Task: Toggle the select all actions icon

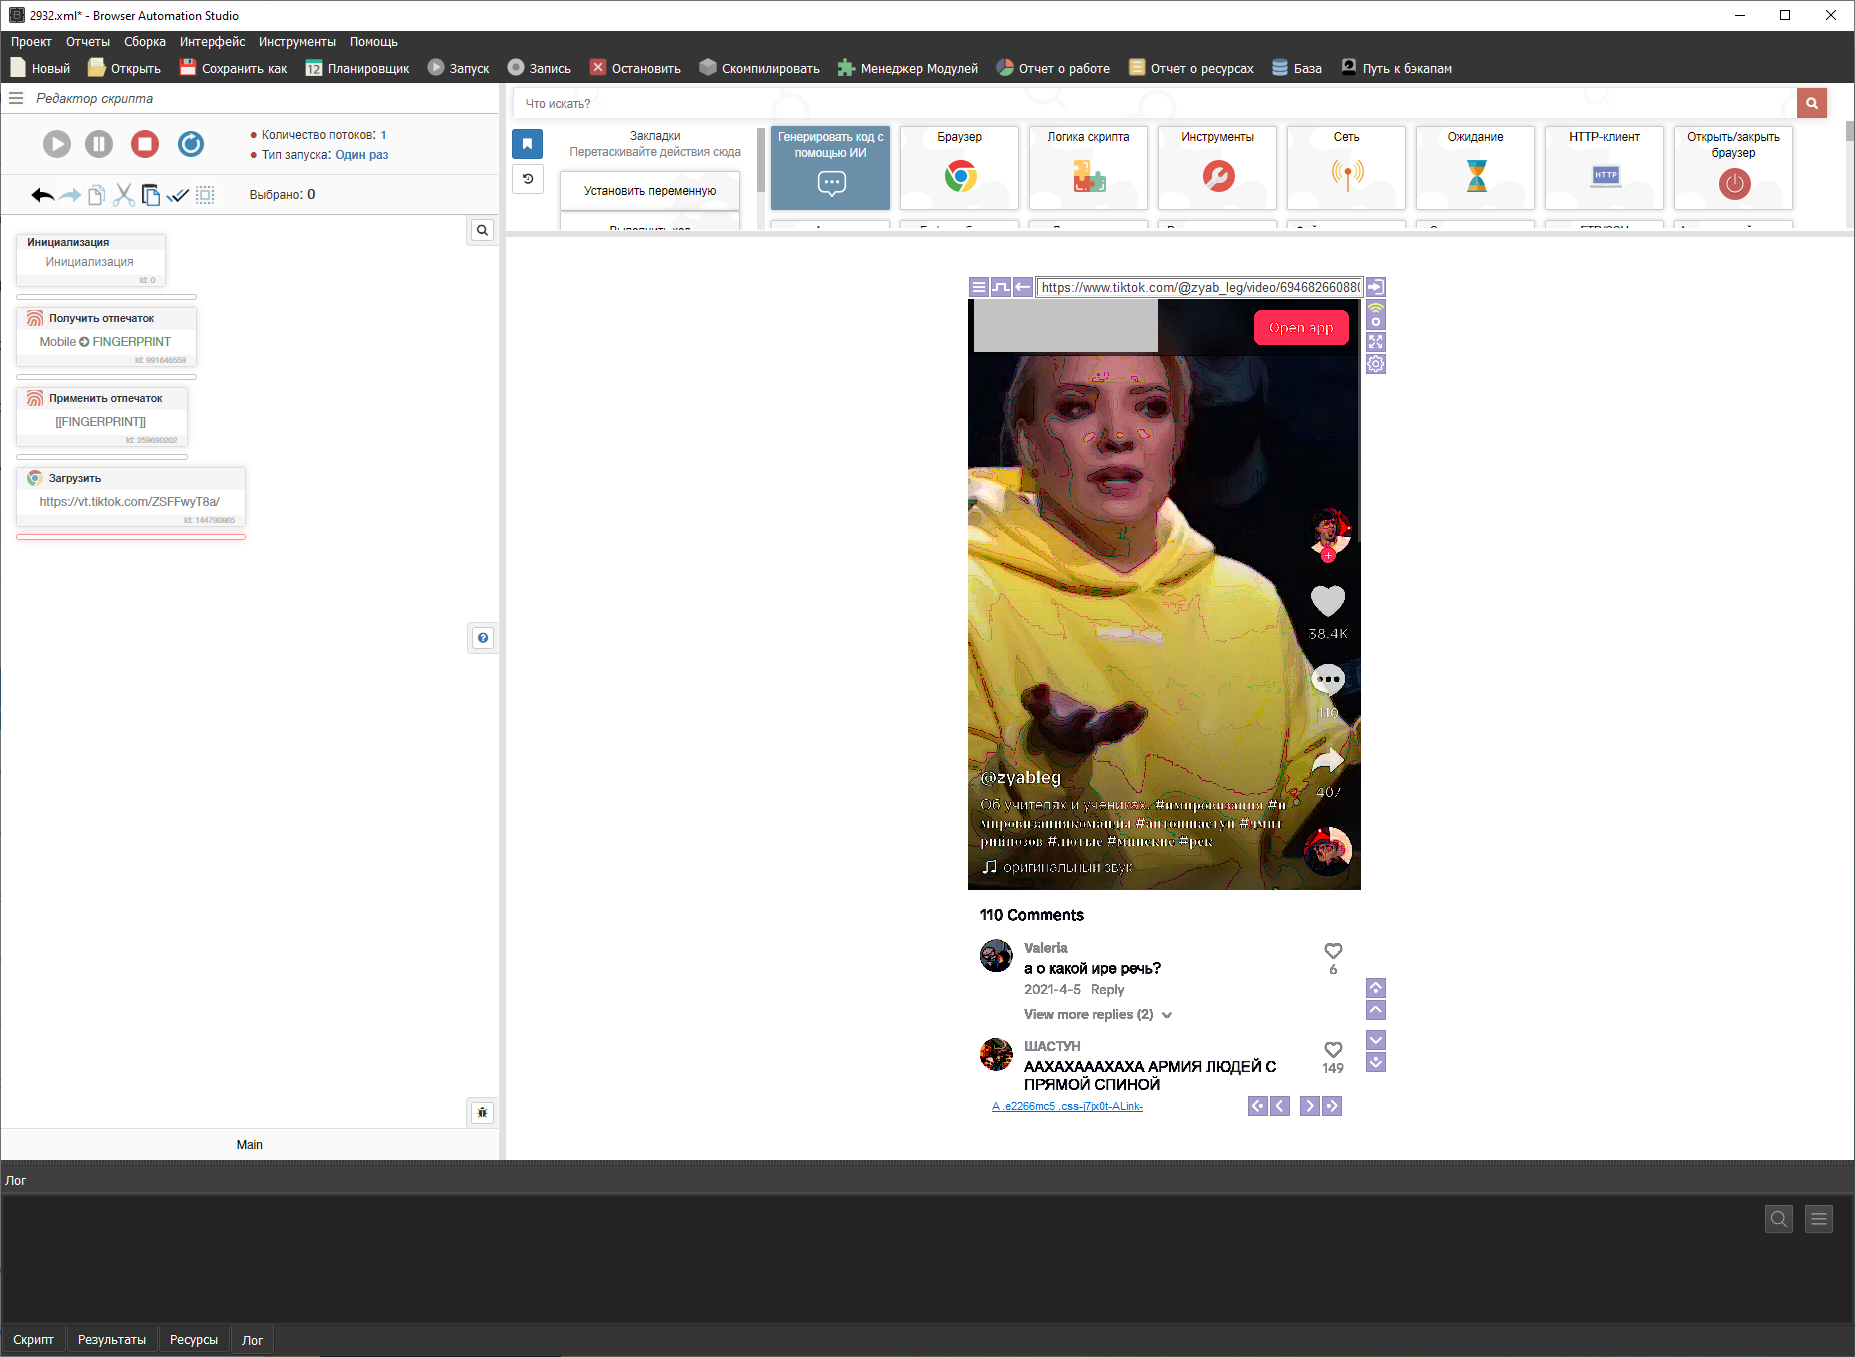Action: pos(205,195)
